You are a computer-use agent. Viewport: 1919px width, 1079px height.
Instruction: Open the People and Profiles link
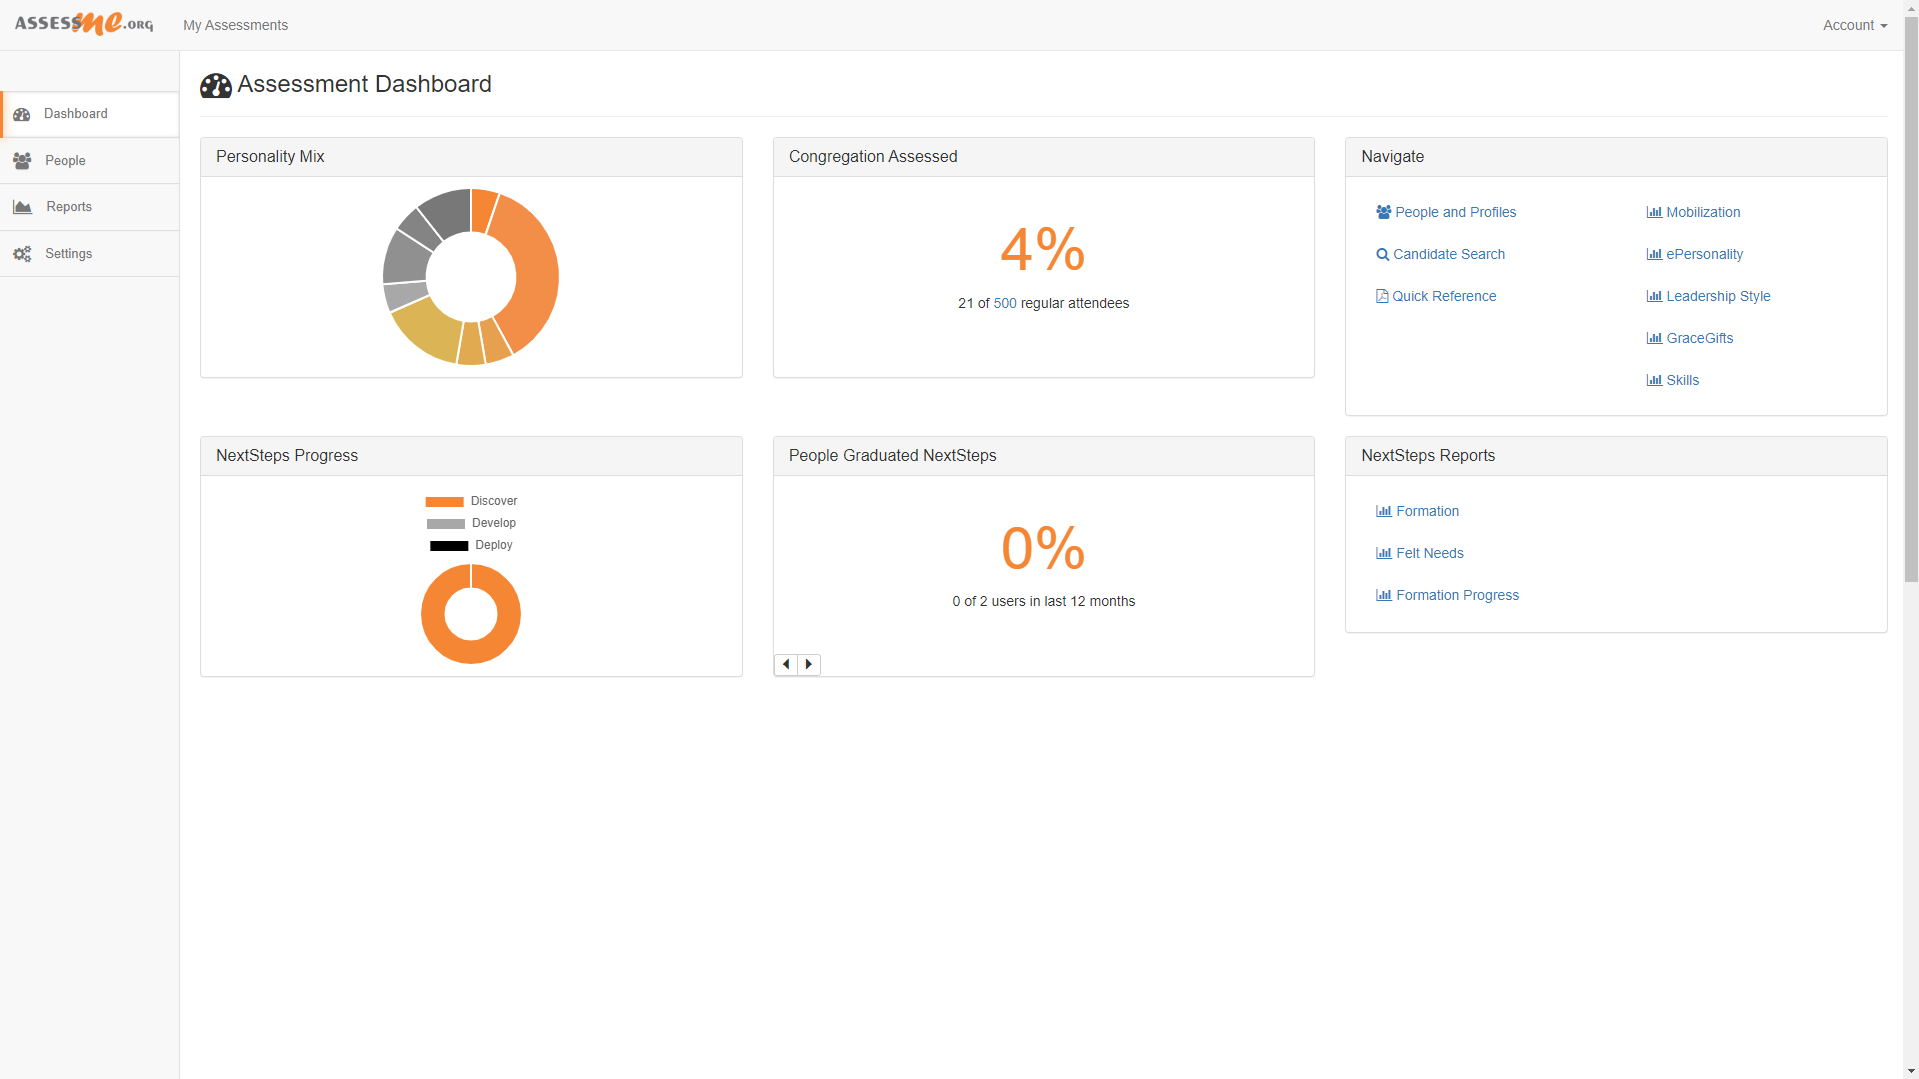[1455, 212]
